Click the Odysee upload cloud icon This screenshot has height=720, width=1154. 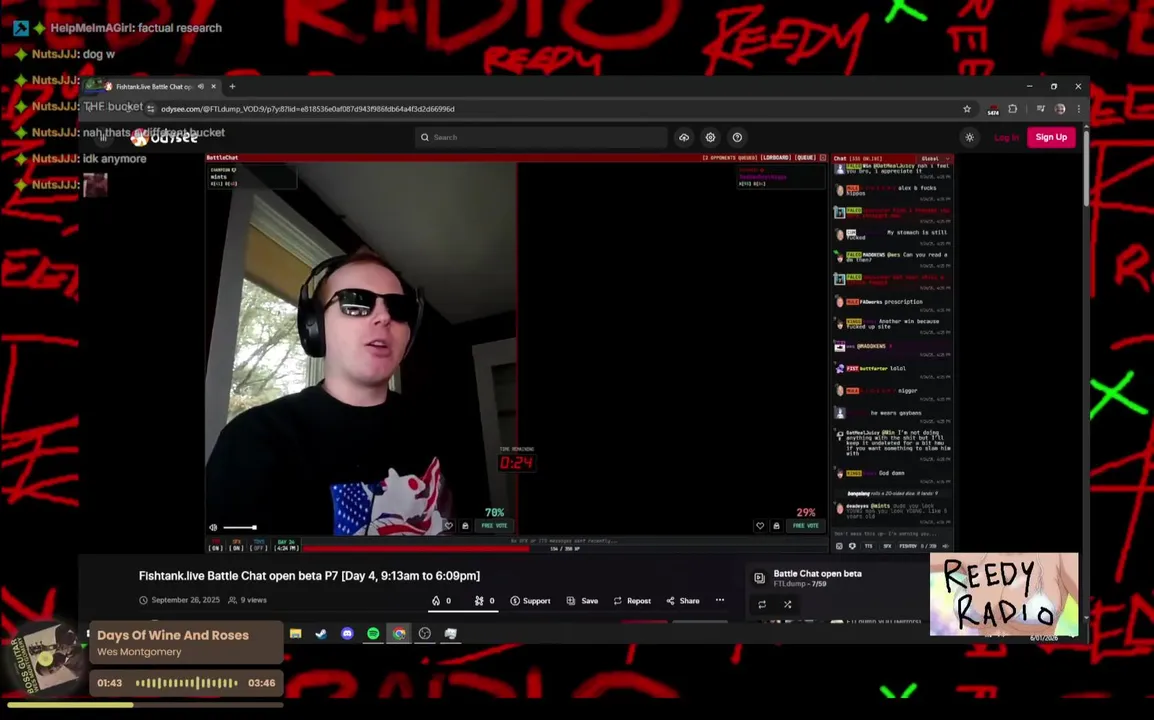[x=684, y=138]
